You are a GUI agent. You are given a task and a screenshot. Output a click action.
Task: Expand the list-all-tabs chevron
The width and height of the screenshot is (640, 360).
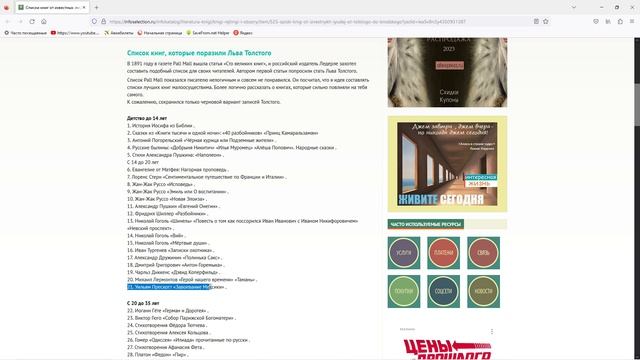click(x=573, y=7)
